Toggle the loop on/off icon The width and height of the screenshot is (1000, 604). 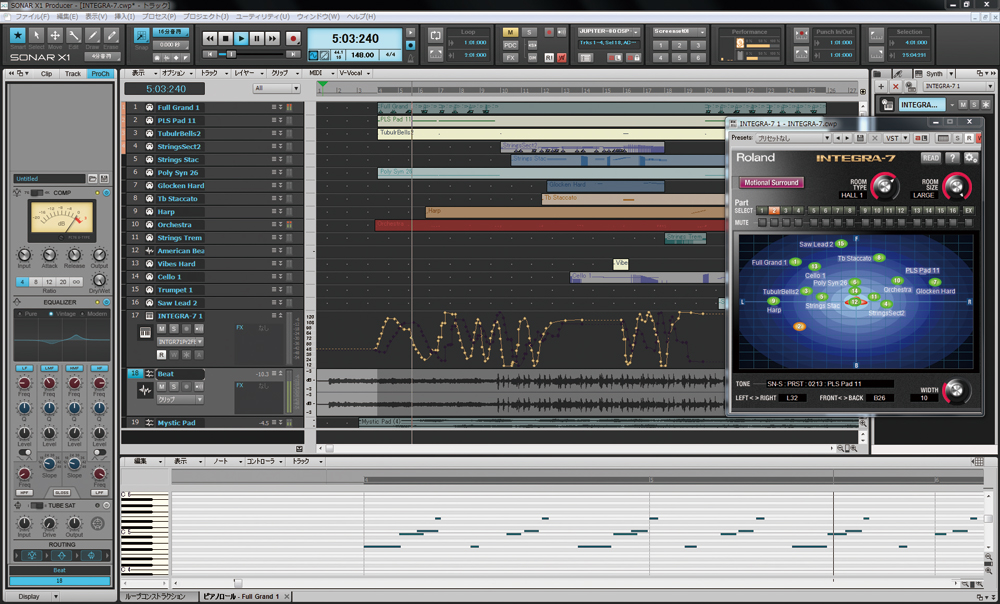[x=436, y=36]
